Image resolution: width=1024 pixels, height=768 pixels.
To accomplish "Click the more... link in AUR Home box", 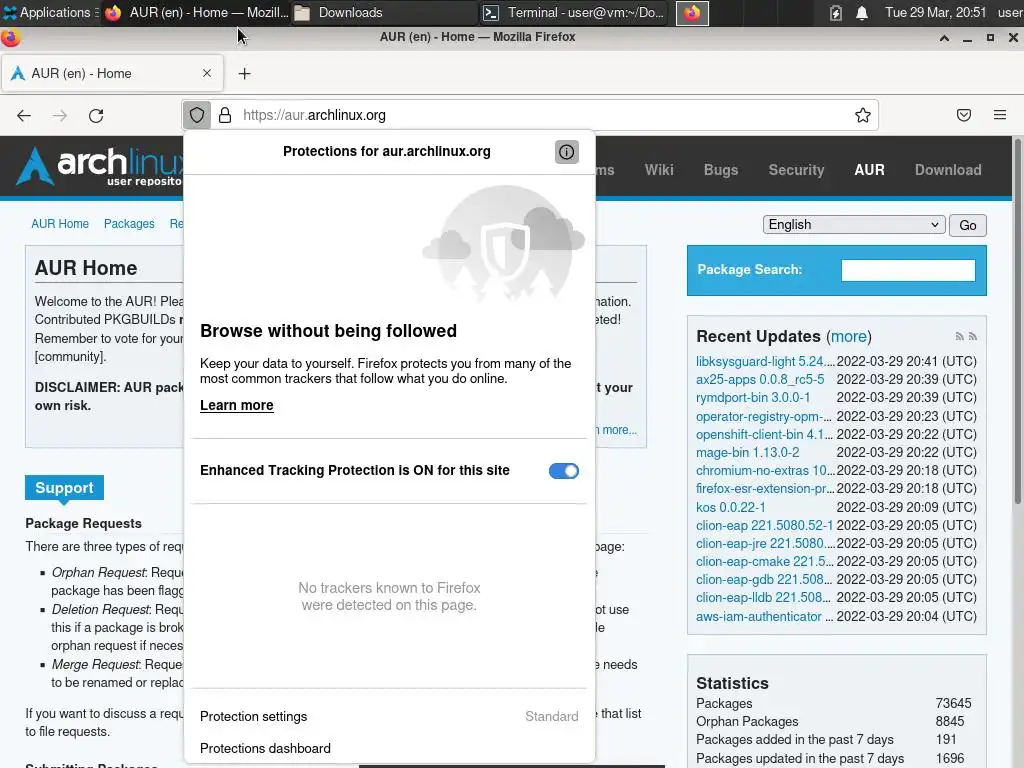I will coord(618,430).
